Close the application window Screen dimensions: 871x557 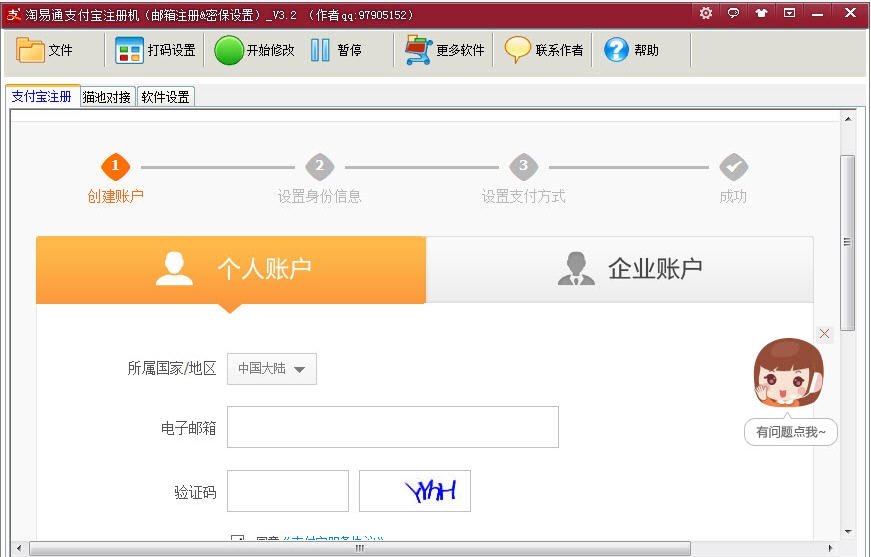click(850, 13)
